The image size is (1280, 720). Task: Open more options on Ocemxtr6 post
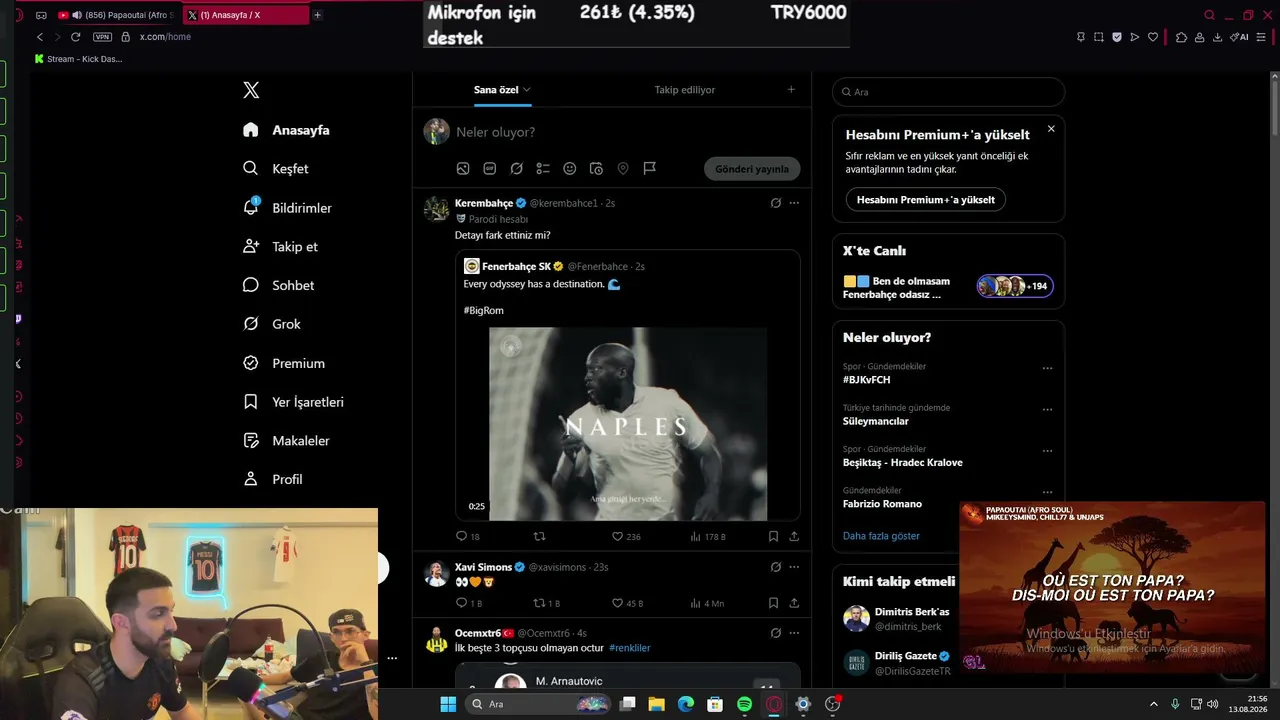[x=794, y=633]
